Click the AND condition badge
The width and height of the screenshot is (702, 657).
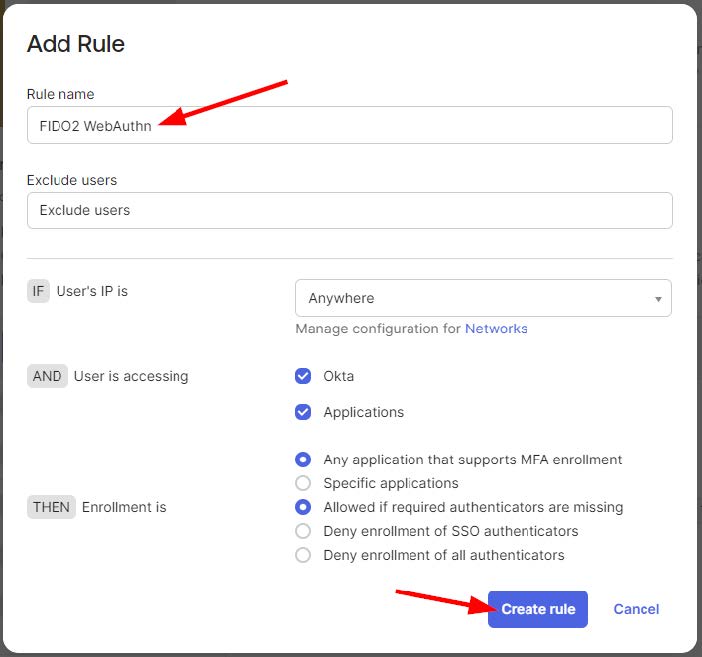pyautogui.click(x=46, y=376)
